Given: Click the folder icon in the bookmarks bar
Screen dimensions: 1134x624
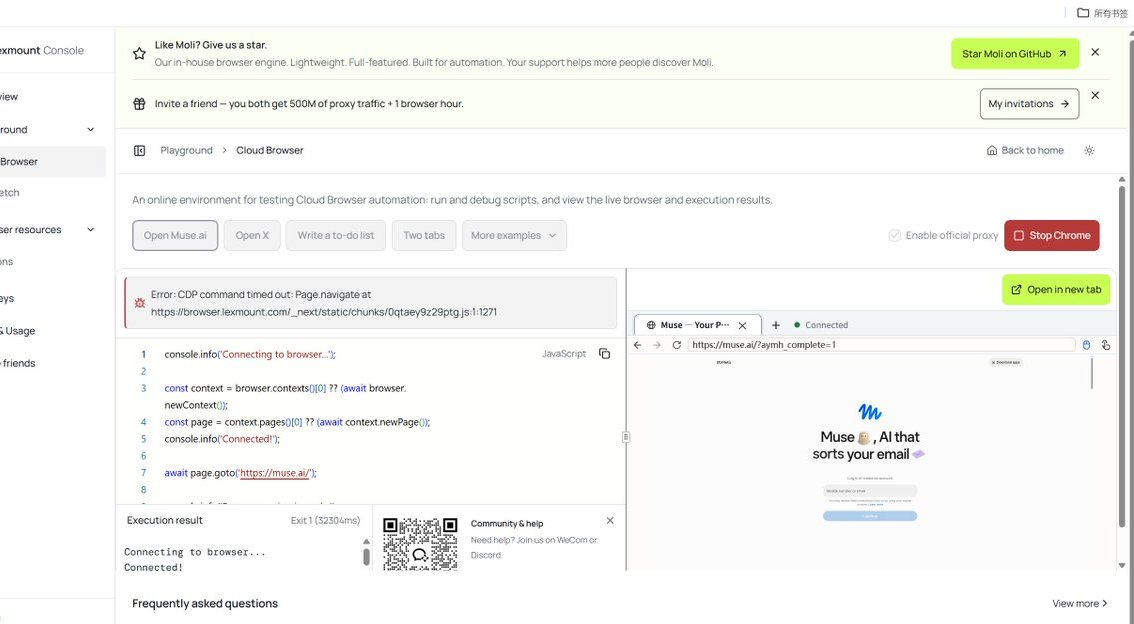Looking at the screenshot, I should coord(1083,12).
